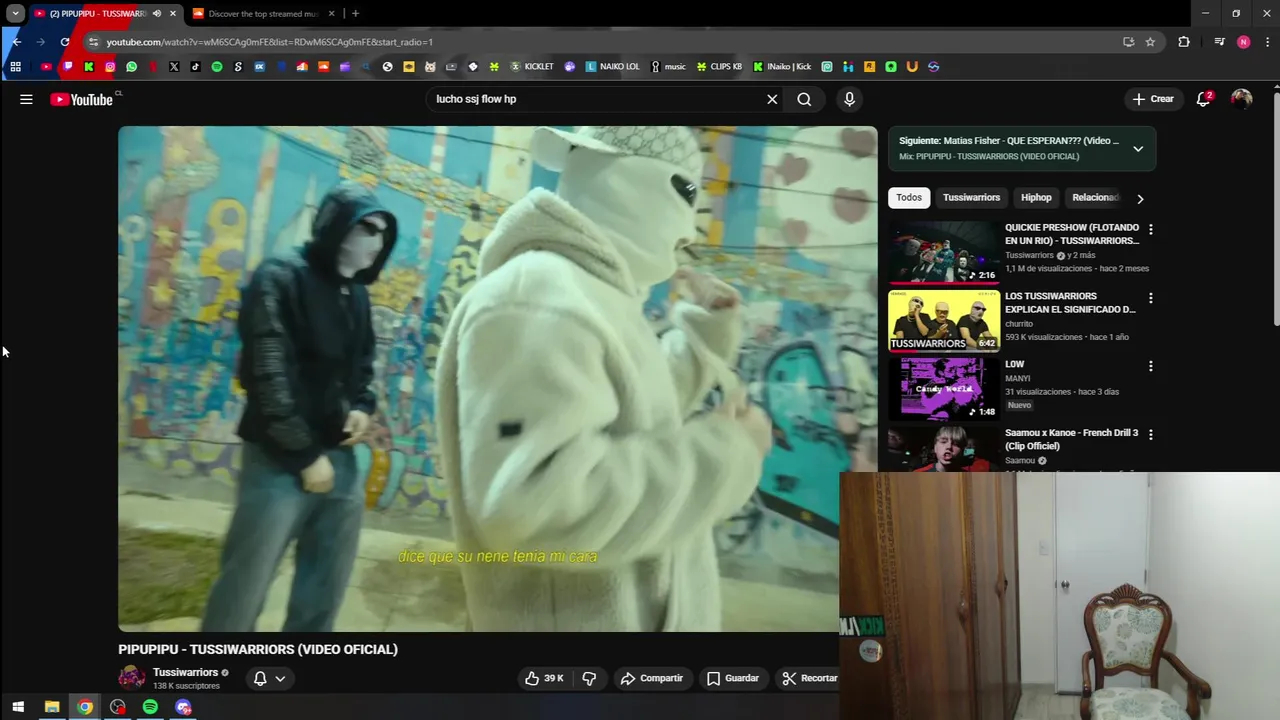Open options menu for Saamou x Kanoe video
Image resolution: width=1280 pixels, height=720 pixels.
point(1150,434)
